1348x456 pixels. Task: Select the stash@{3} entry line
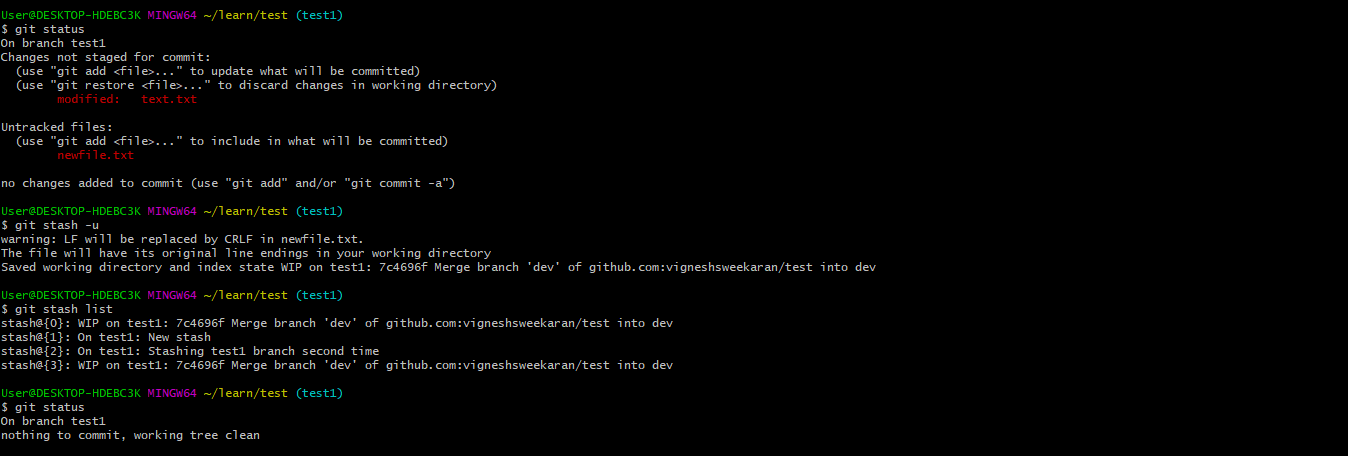[336, 365]
